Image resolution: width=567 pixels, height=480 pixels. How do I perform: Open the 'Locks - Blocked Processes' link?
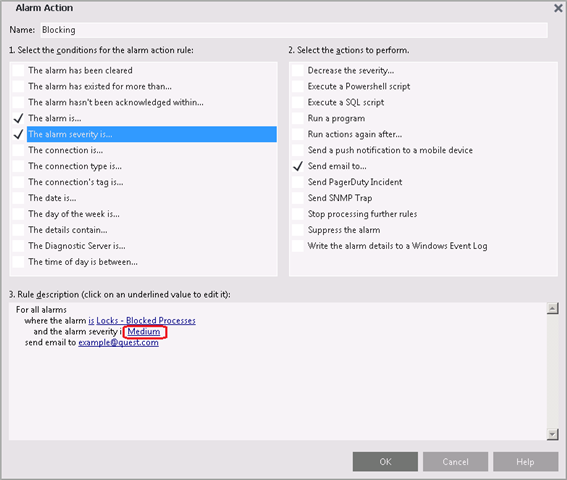tap(146, 321)
